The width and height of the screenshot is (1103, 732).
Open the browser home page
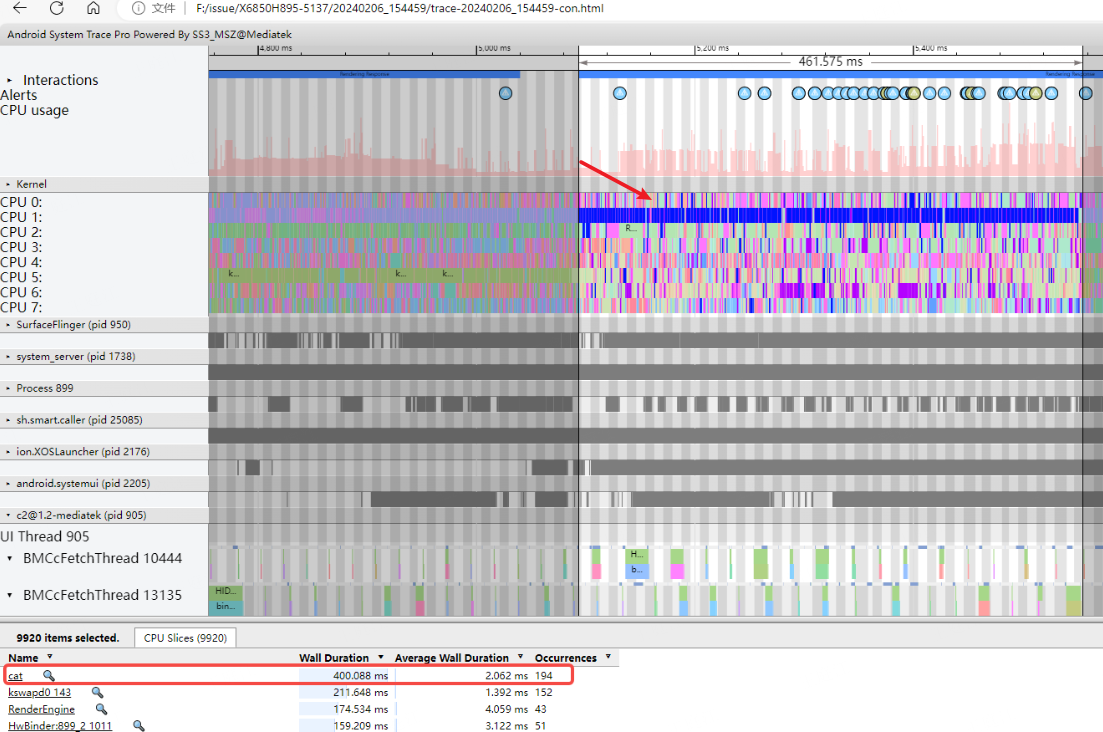93,8
